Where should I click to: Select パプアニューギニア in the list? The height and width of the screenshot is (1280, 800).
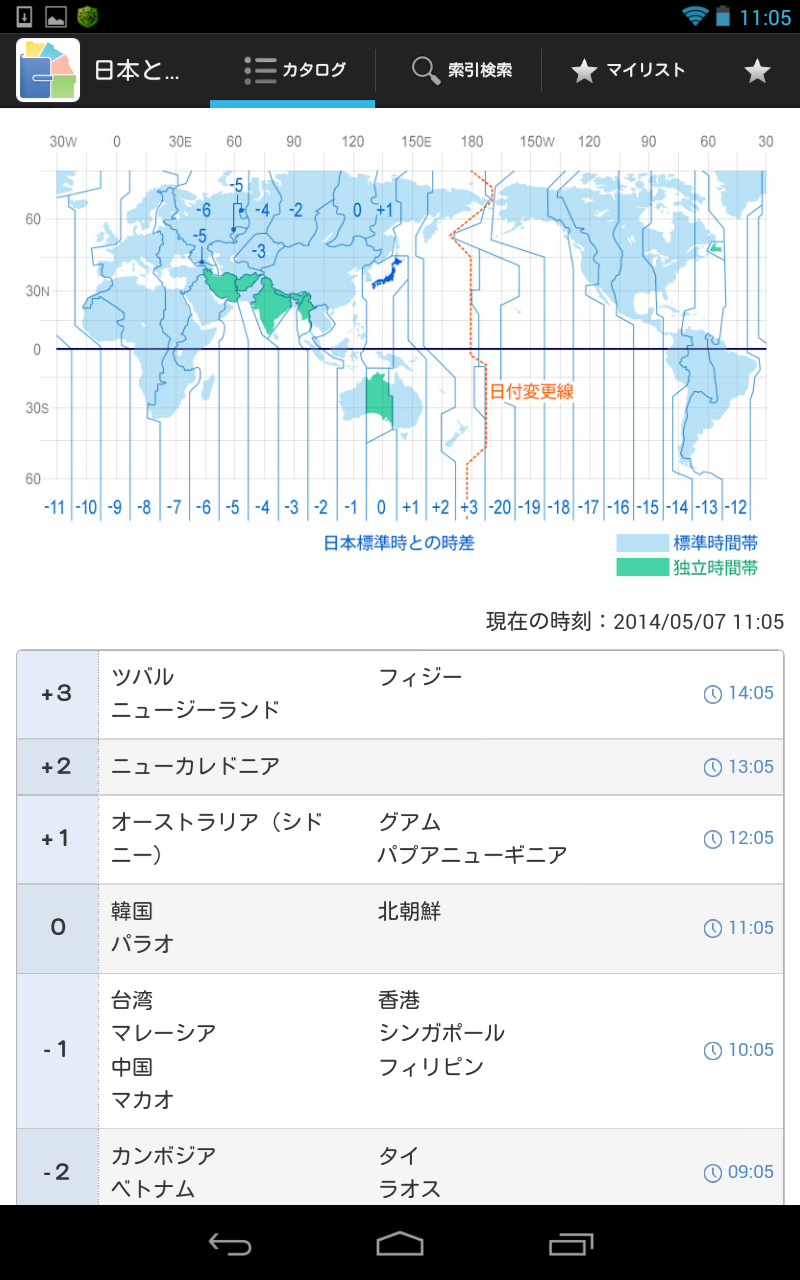coord(472,855)
